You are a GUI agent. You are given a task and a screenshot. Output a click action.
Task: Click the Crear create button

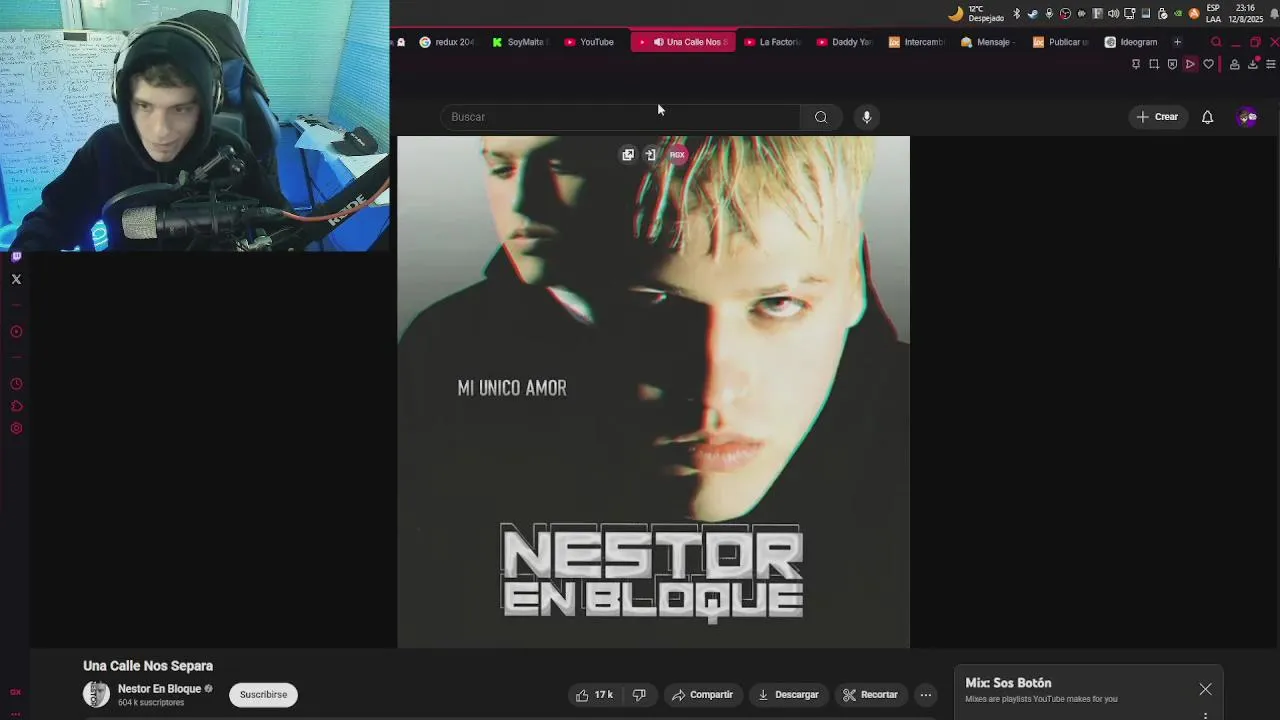click(x=1157, y=117)
